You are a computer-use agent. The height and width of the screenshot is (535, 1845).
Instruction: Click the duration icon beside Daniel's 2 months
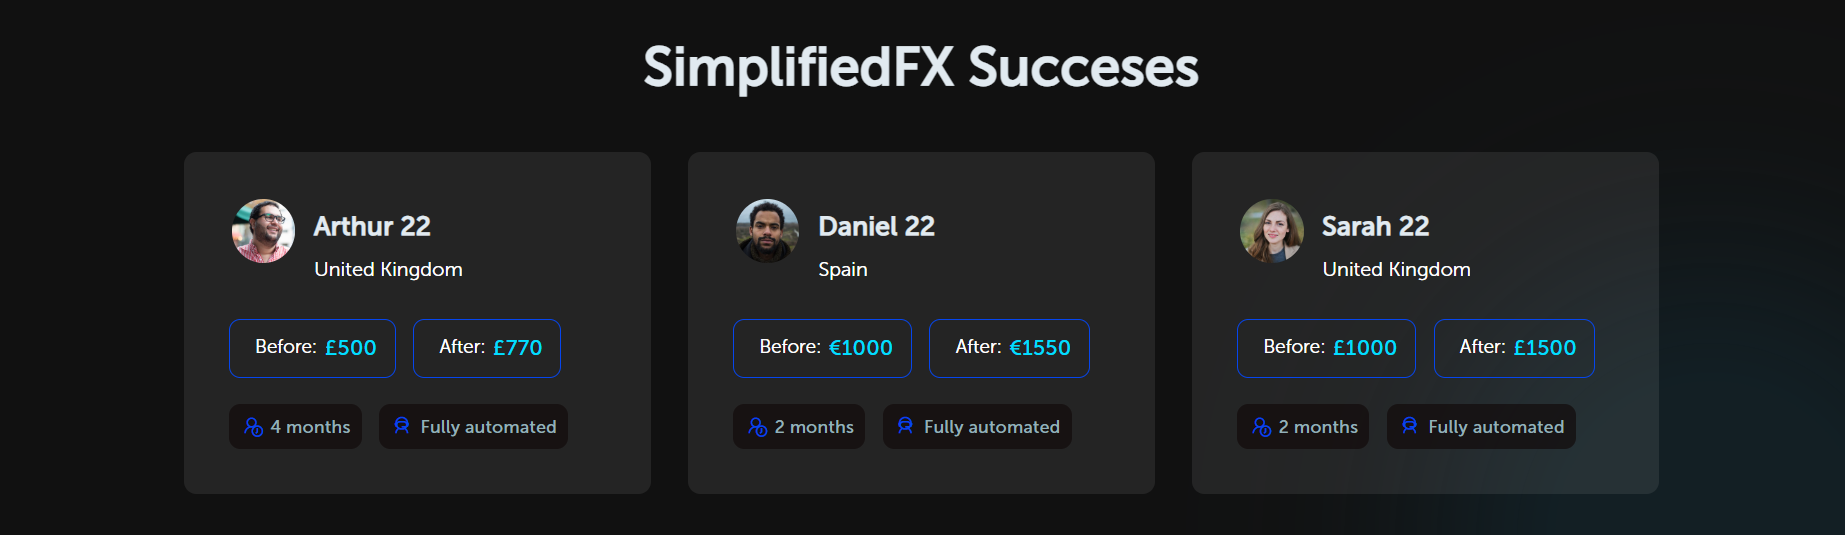(758, 427)
